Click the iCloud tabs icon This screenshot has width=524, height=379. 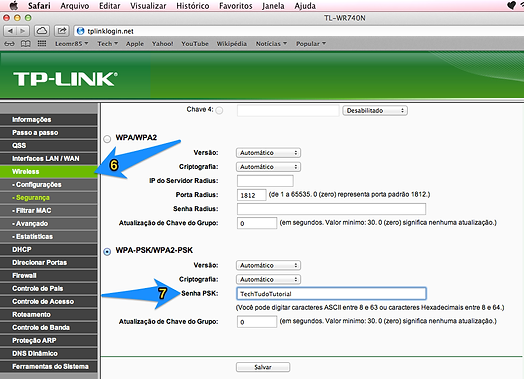pyautogui.click(x=41, y=31)
